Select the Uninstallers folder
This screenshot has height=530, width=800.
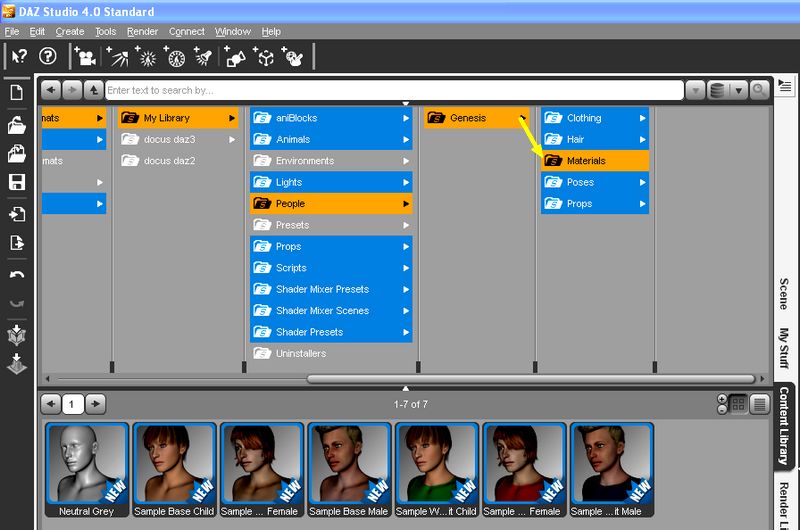coord(331,354)
